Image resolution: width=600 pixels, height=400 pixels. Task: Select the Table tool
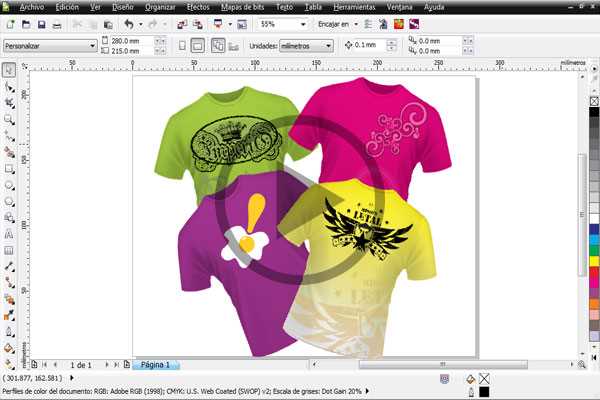click(8, 250)
